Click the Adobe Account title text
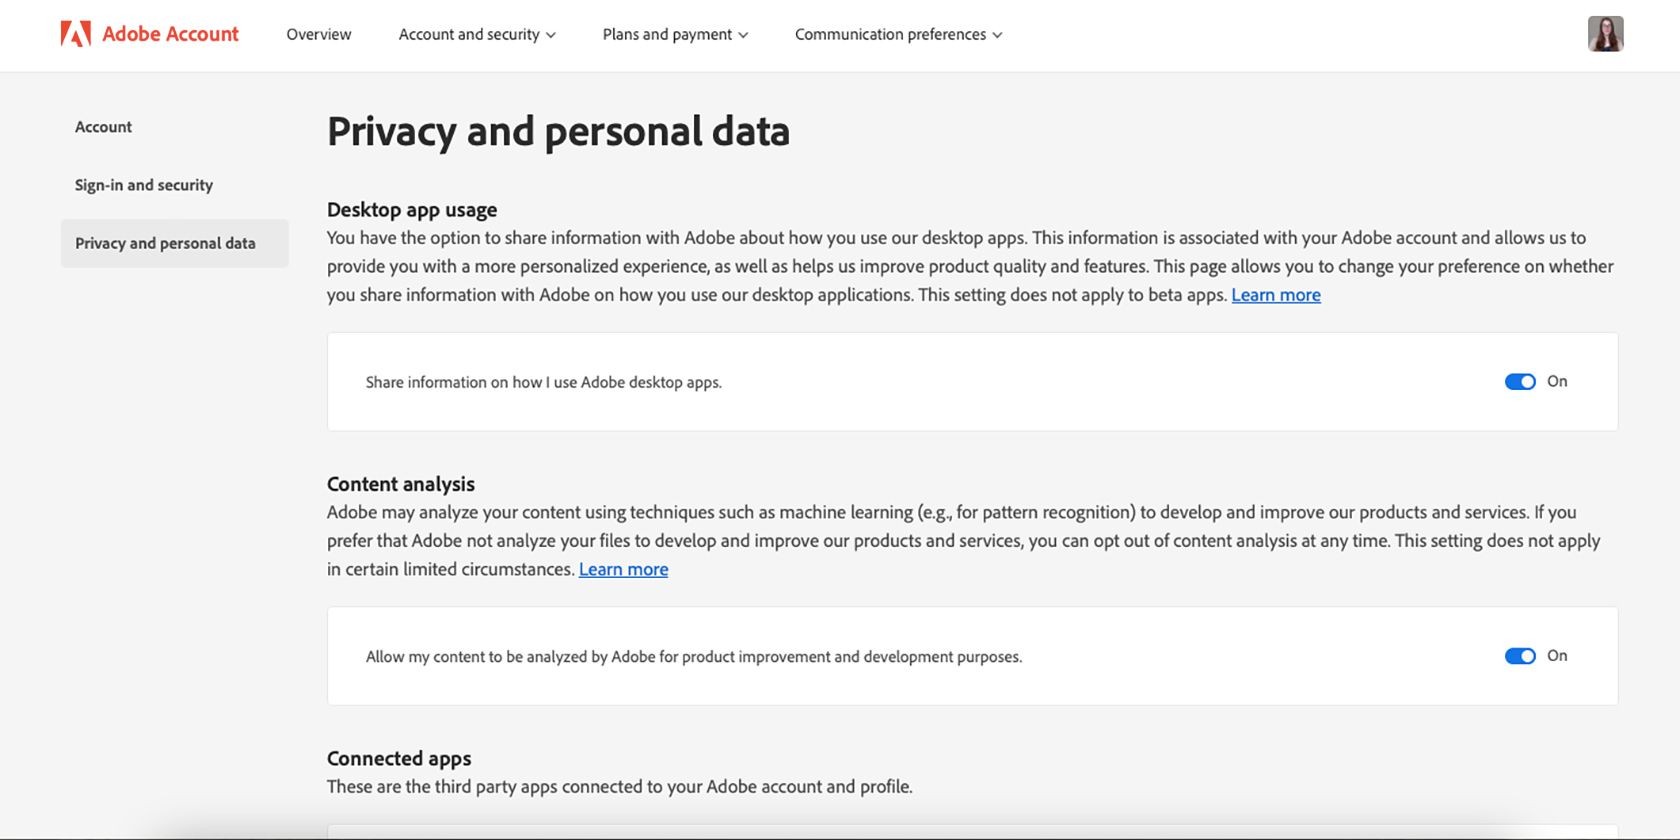Viewport: 1680px width, 840px height. (170, 34)
